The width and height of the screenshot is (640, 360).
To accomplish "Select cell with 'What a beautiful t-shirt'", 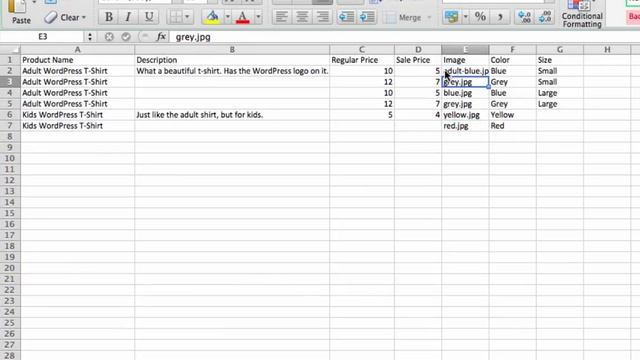I will tap(232, 71).
